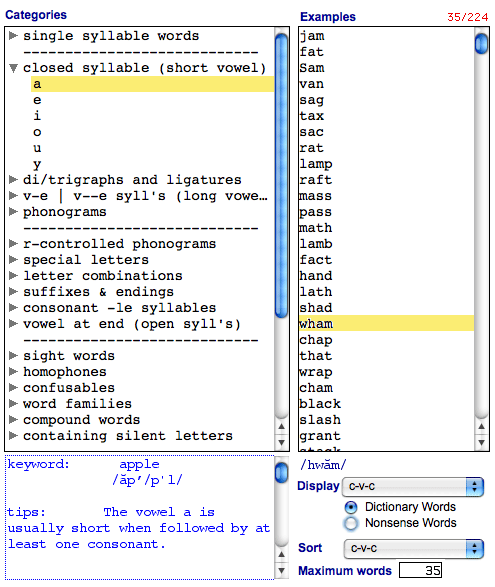Expand the v-e long vowel syllables category
The width and height of the screenshot is (495, 587).
pos(13,196)
